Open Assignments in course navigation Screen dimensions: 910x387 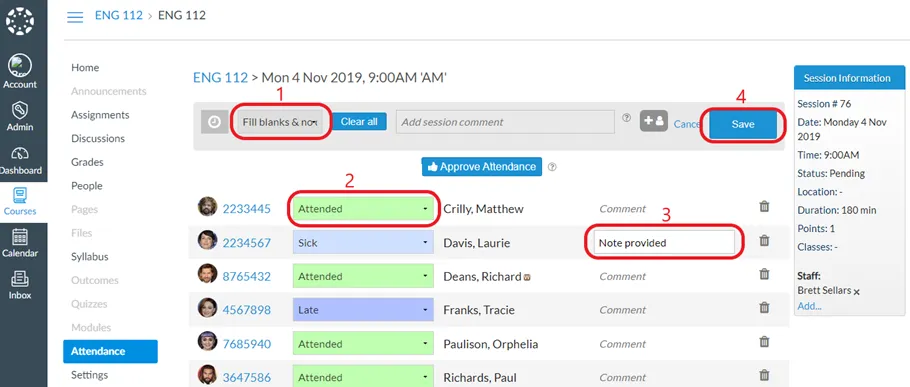pos(100,115)
